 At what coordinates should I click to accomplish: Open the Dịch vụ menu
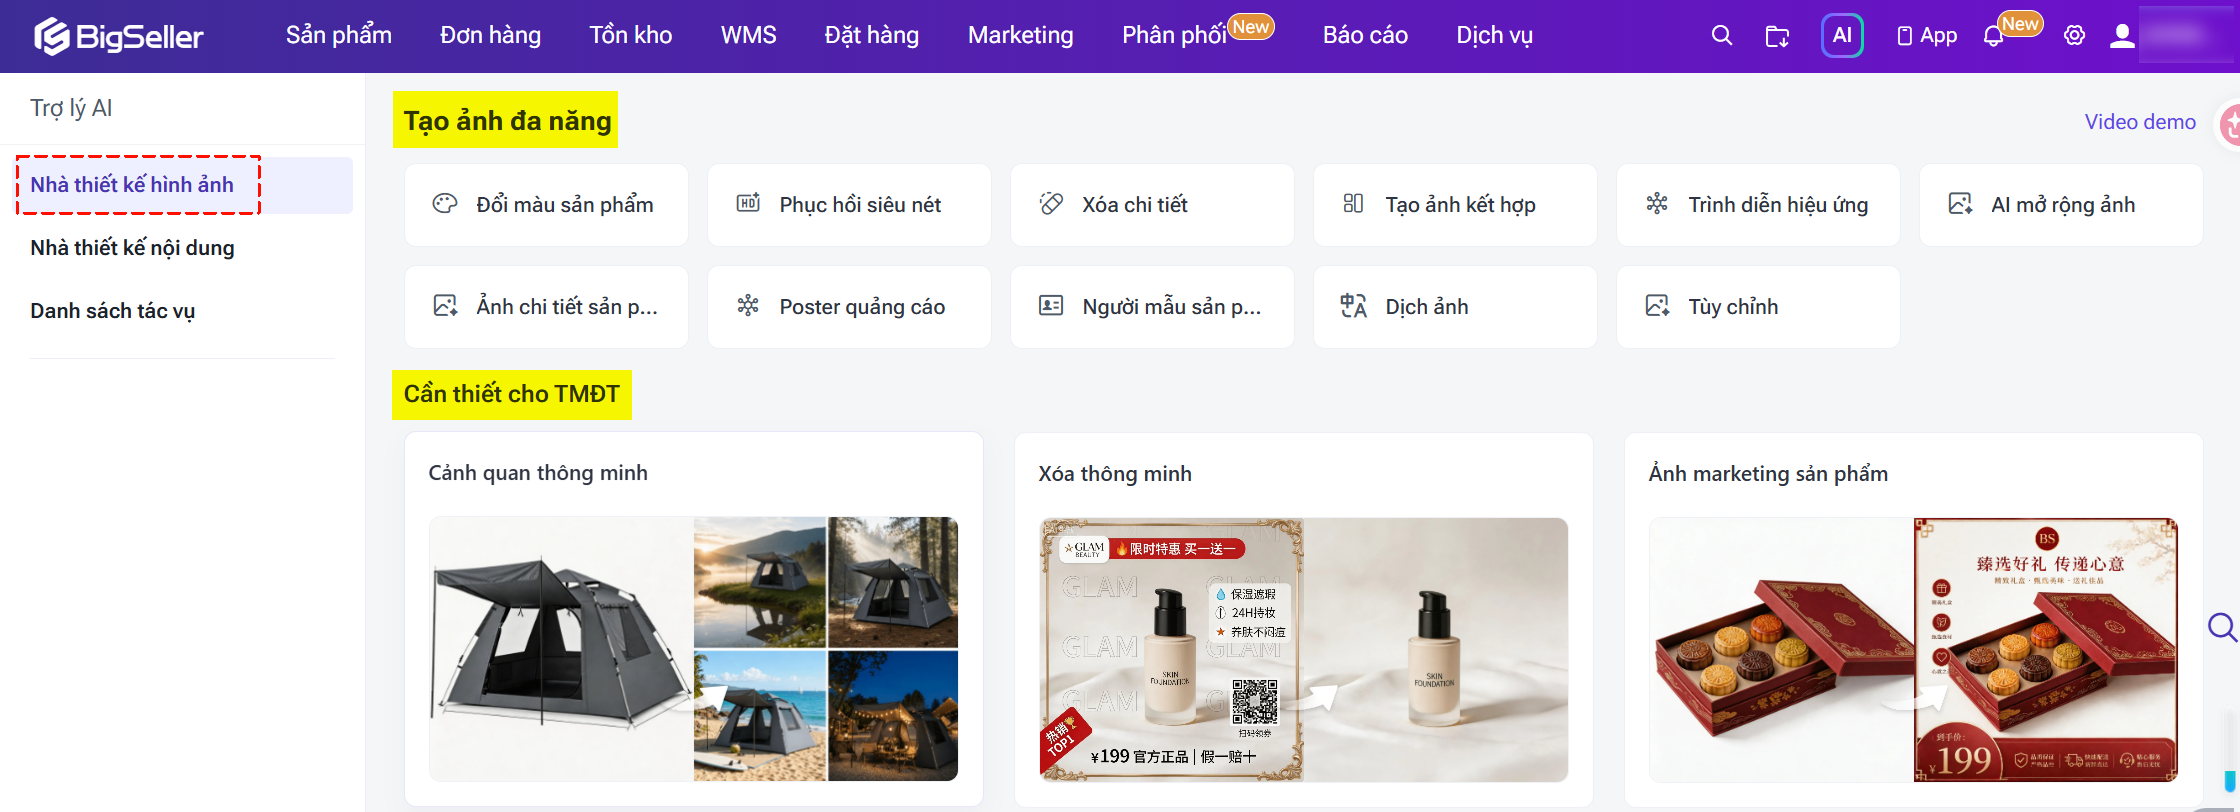[x=1494, y=36]
